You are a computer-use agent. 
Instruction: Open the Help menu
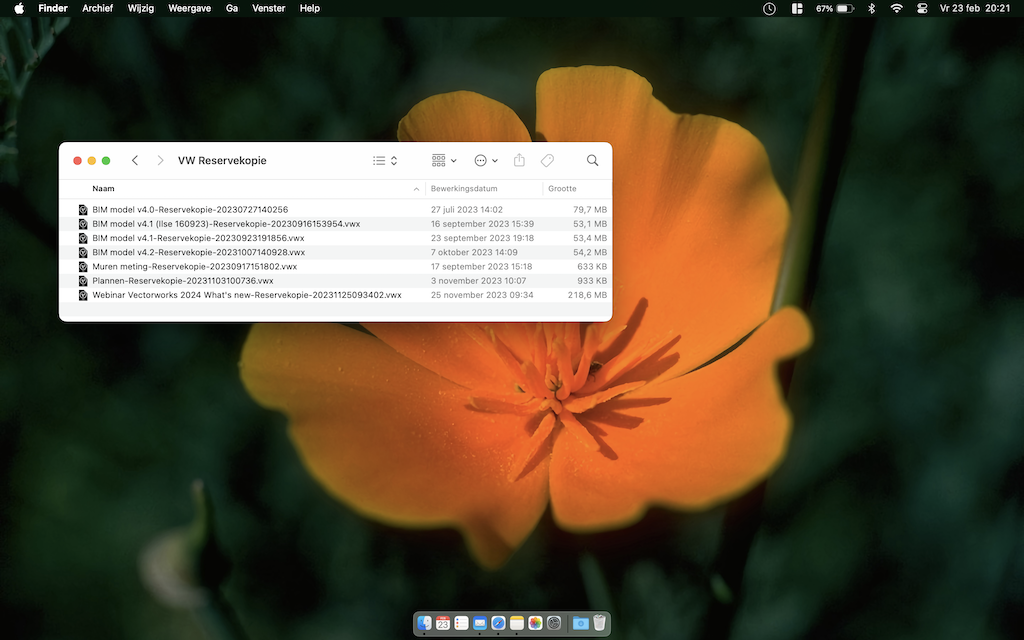coord(310,8)
